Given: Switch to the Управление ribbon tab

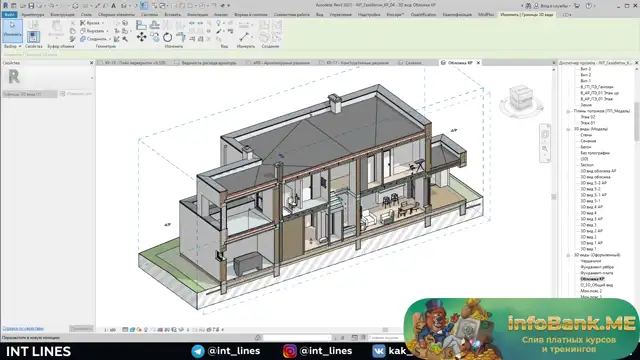Looking at the screenshot, I should click(x=340, y=14).
